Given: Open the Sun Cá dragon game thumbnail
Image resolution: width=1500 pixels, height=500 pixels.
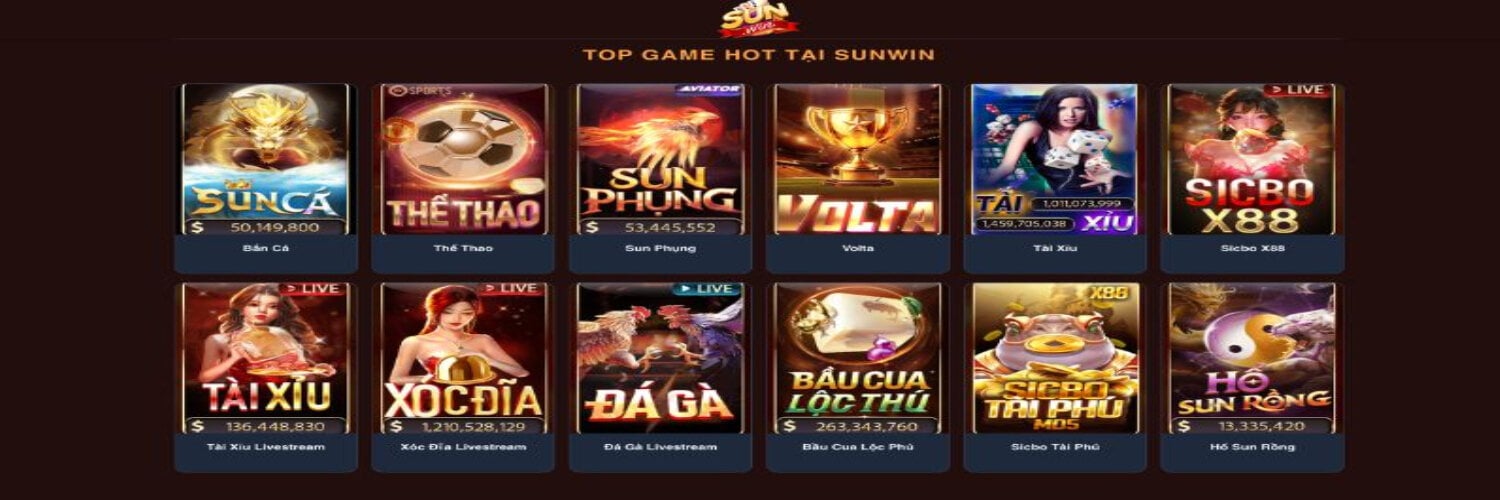Looking at the screenshot, I should click(266, 159).
